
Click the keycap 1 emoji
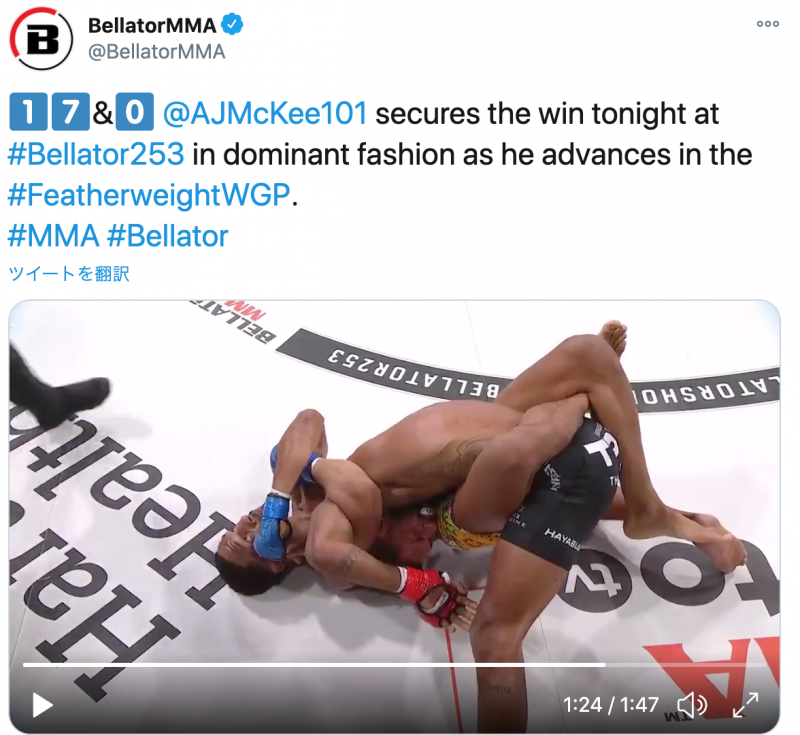28,112
